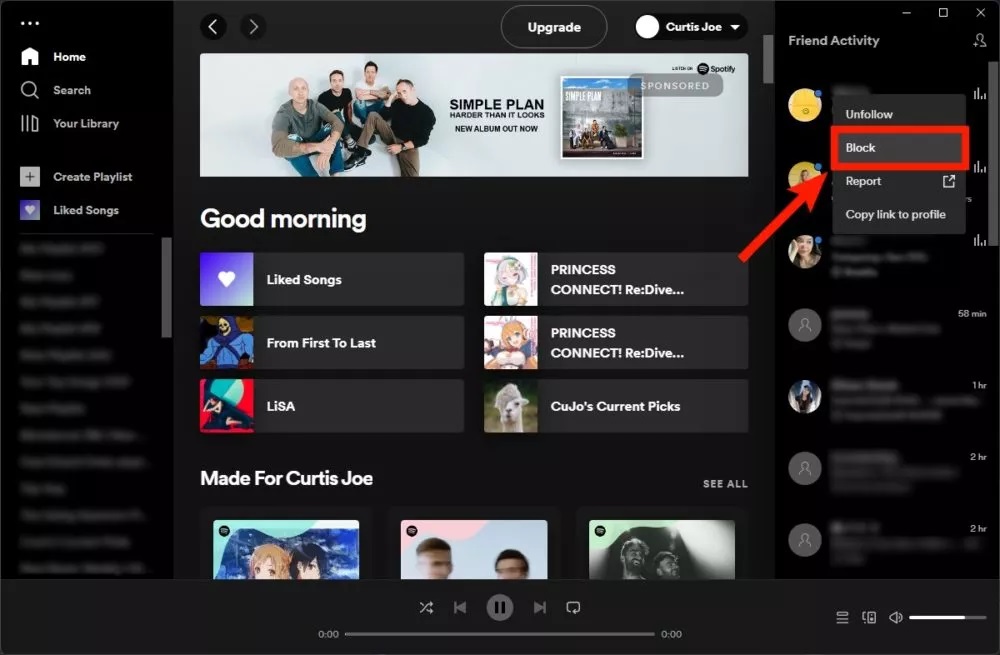
Task: Open the play queue panel
Action: click(841, 617)
